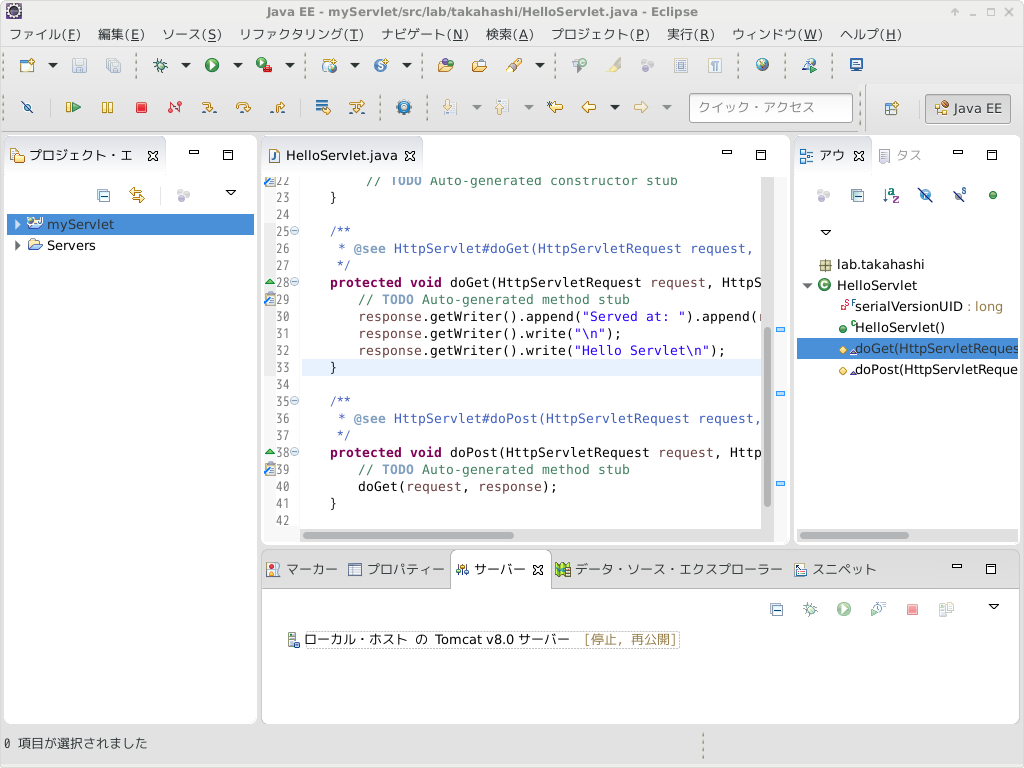Click the Debug bug icon
The height and width of the screenshot is (768, 1024).
tap(160, 65)
